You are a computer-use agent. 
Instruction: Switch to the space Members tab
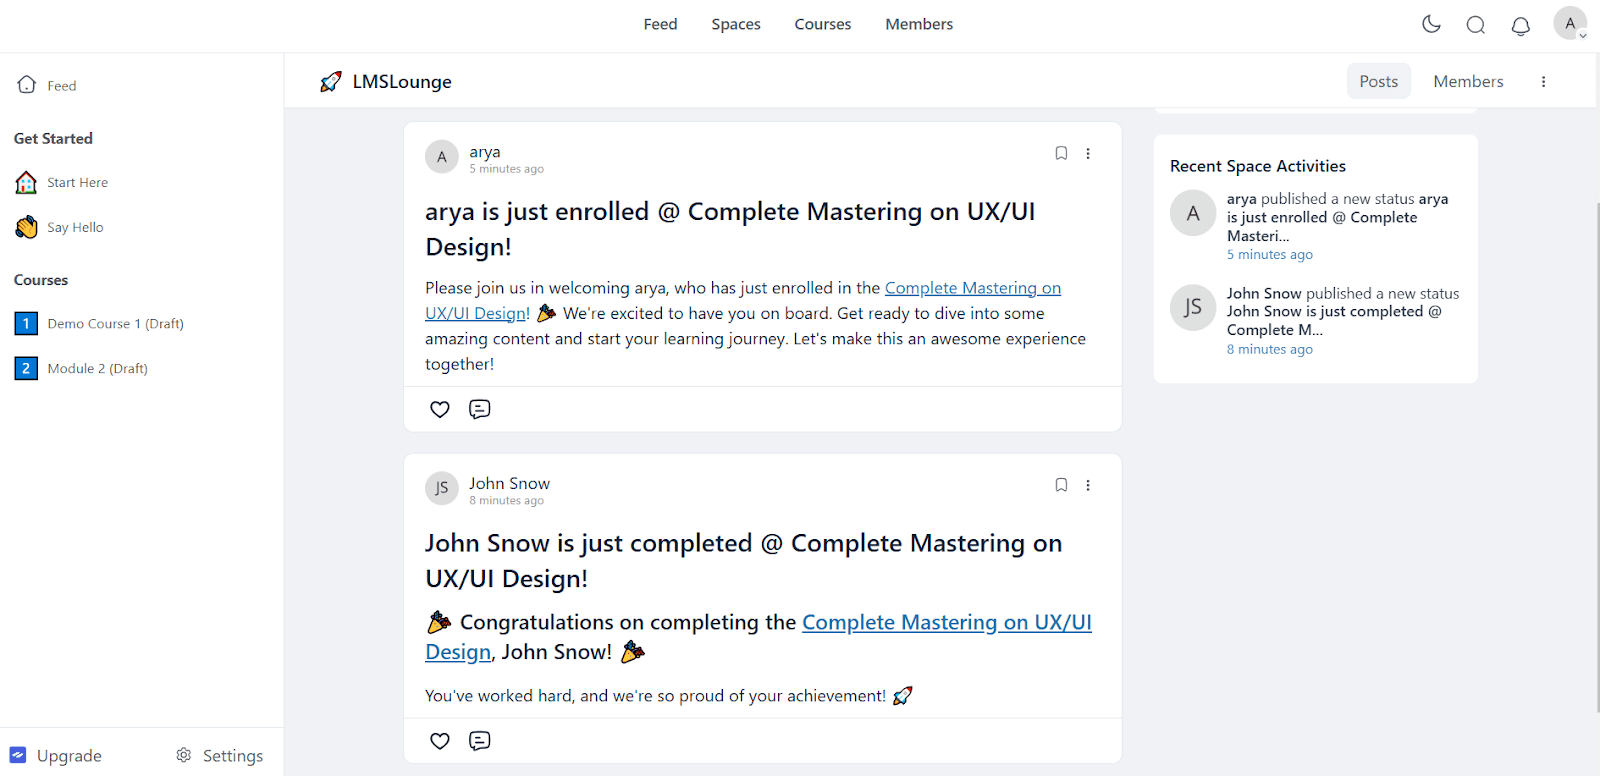(1468, 81)
